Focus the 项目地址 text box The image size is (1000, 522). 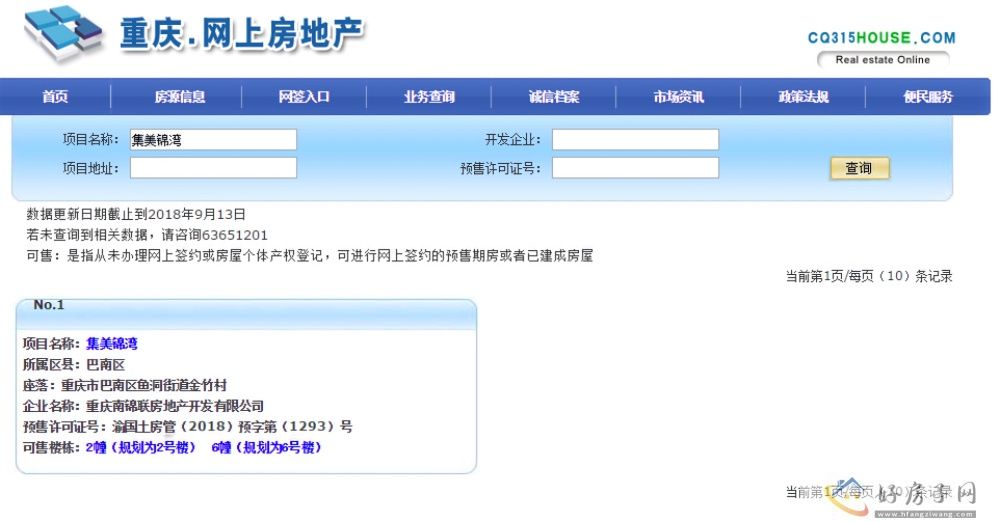[x=213, y=168]
